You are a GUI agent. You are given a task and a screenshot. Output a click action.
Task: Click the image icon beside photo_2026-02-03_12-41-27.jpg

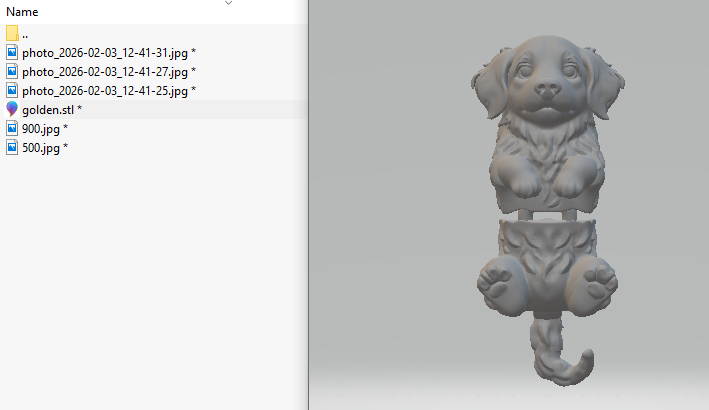pos(12,71)
